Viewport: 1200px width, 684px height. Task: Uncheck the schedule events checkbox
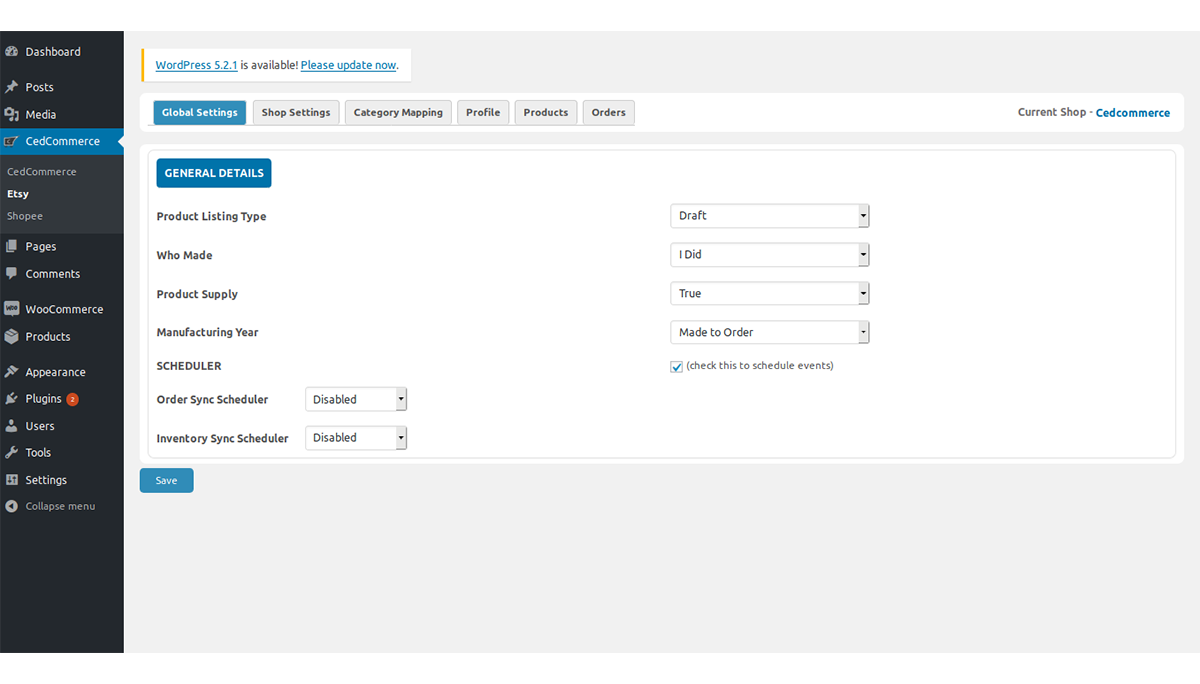[x=676, y=366]
